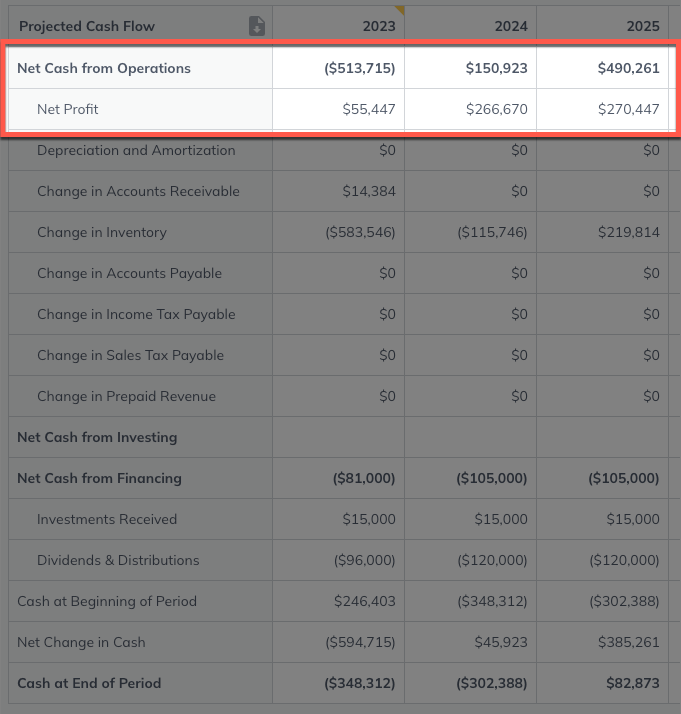This screenshot has width=681, height=714.
Task: Click the Change in Accounts Payable label
Action: coord(129,273)
